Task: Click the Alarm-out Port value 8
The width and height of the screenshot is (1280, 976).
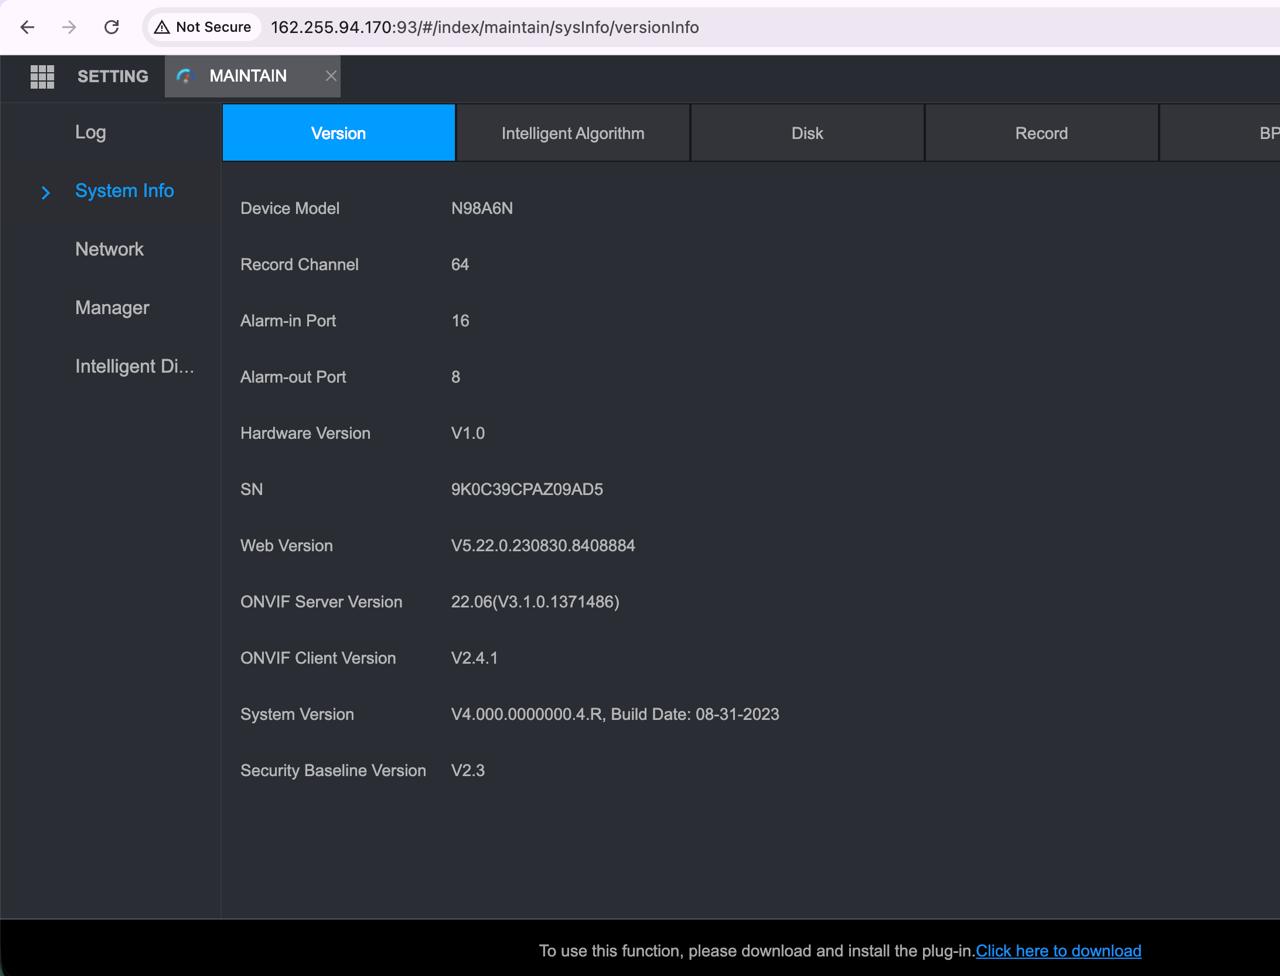Action: click(x=456, y=377)
